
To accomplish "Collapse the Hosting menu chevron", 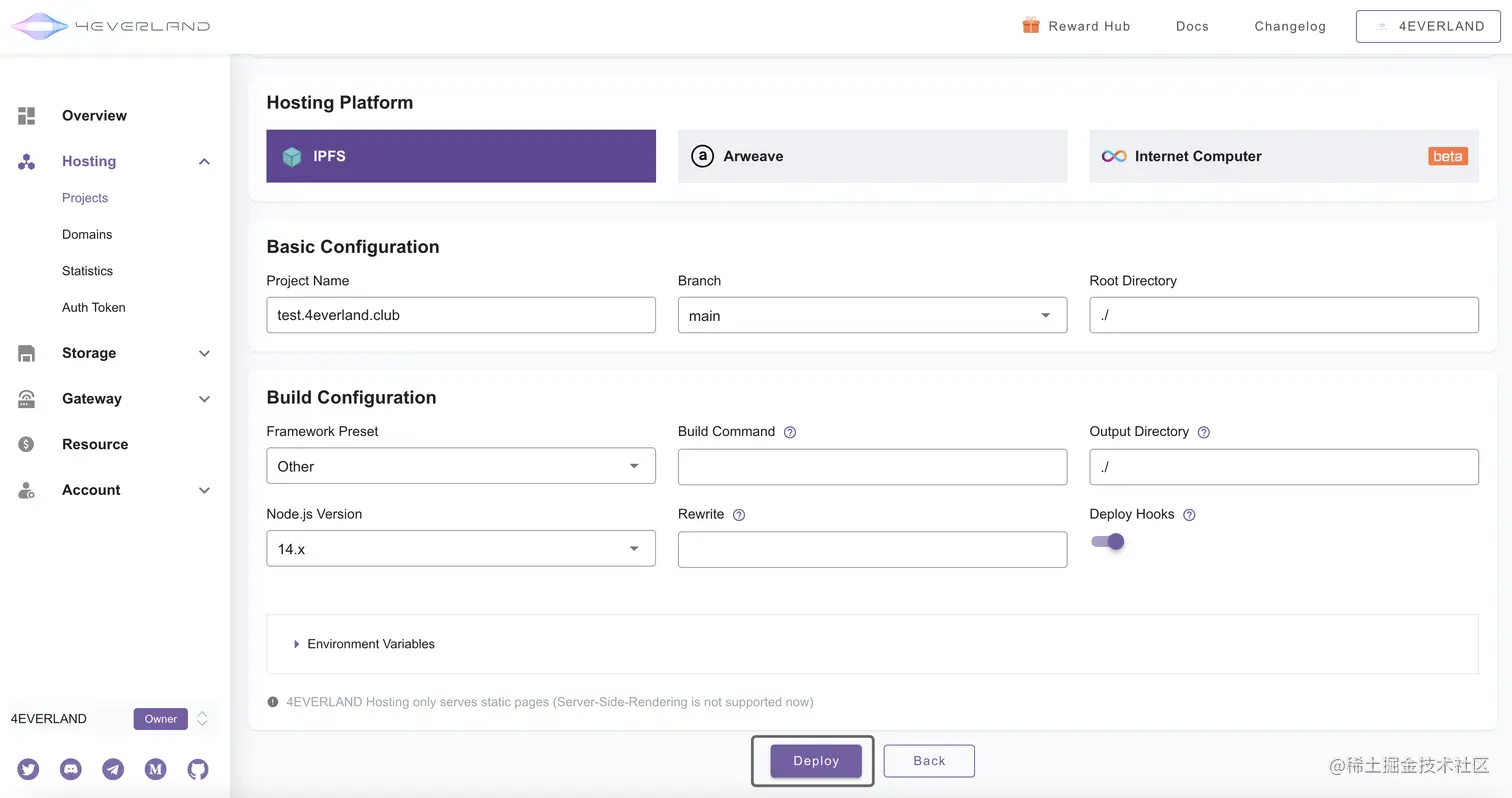I will click(x=204, y=162).
